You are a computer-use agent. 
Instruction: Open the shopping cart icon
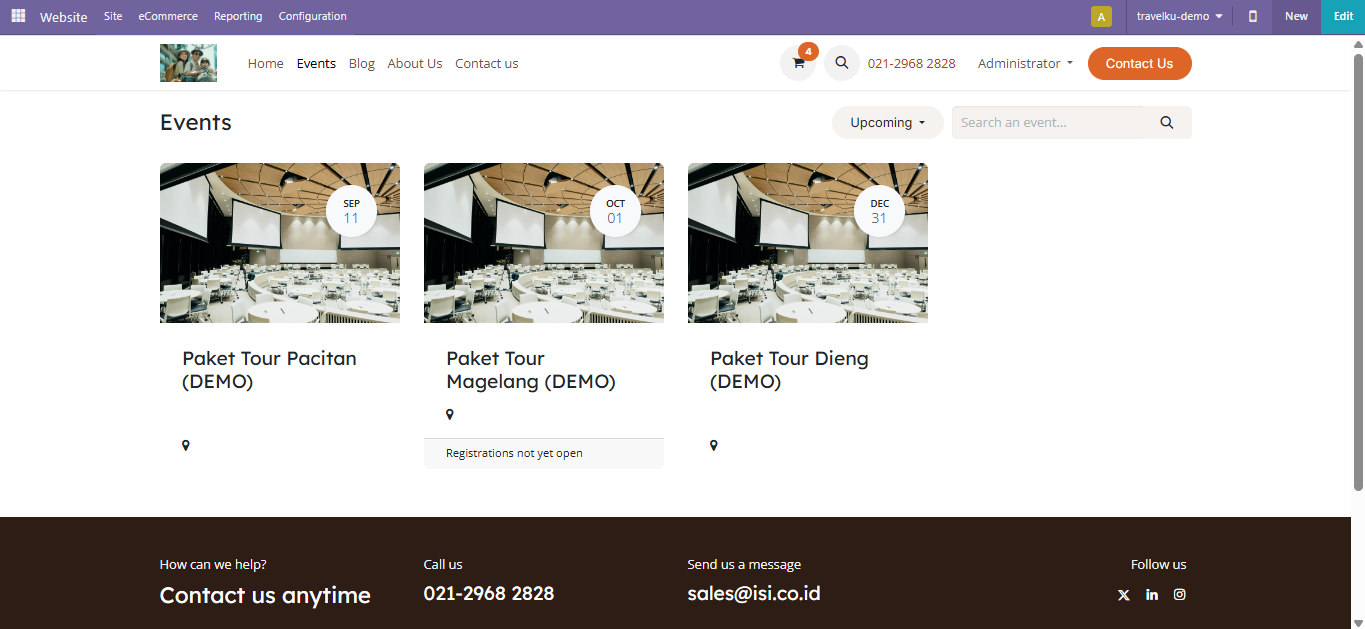(x=798, y=63)
